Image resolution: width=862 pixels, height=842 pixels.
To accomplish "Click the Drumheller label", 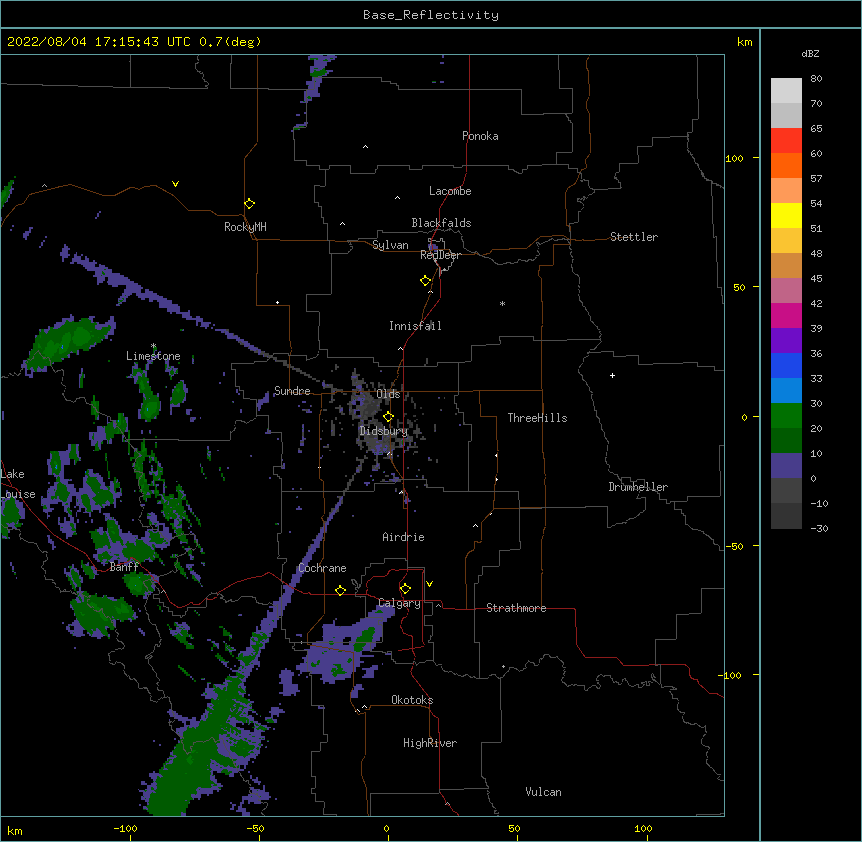I will (x=638, y=487).
